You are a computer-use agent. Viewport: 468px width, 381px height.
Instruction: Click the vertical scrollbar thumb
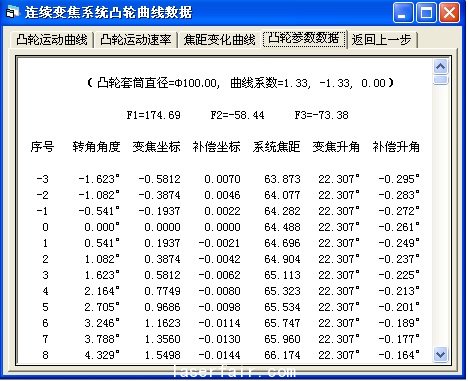pos(441,80)
